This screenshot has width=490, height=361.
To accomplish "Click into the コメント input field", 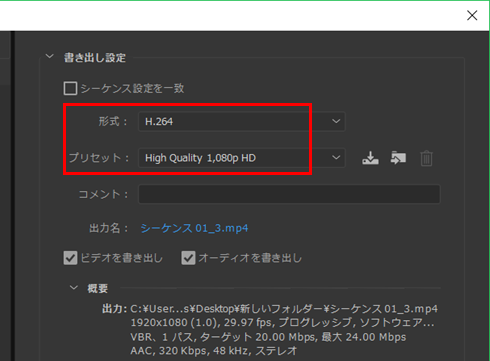I will point(289,194).
